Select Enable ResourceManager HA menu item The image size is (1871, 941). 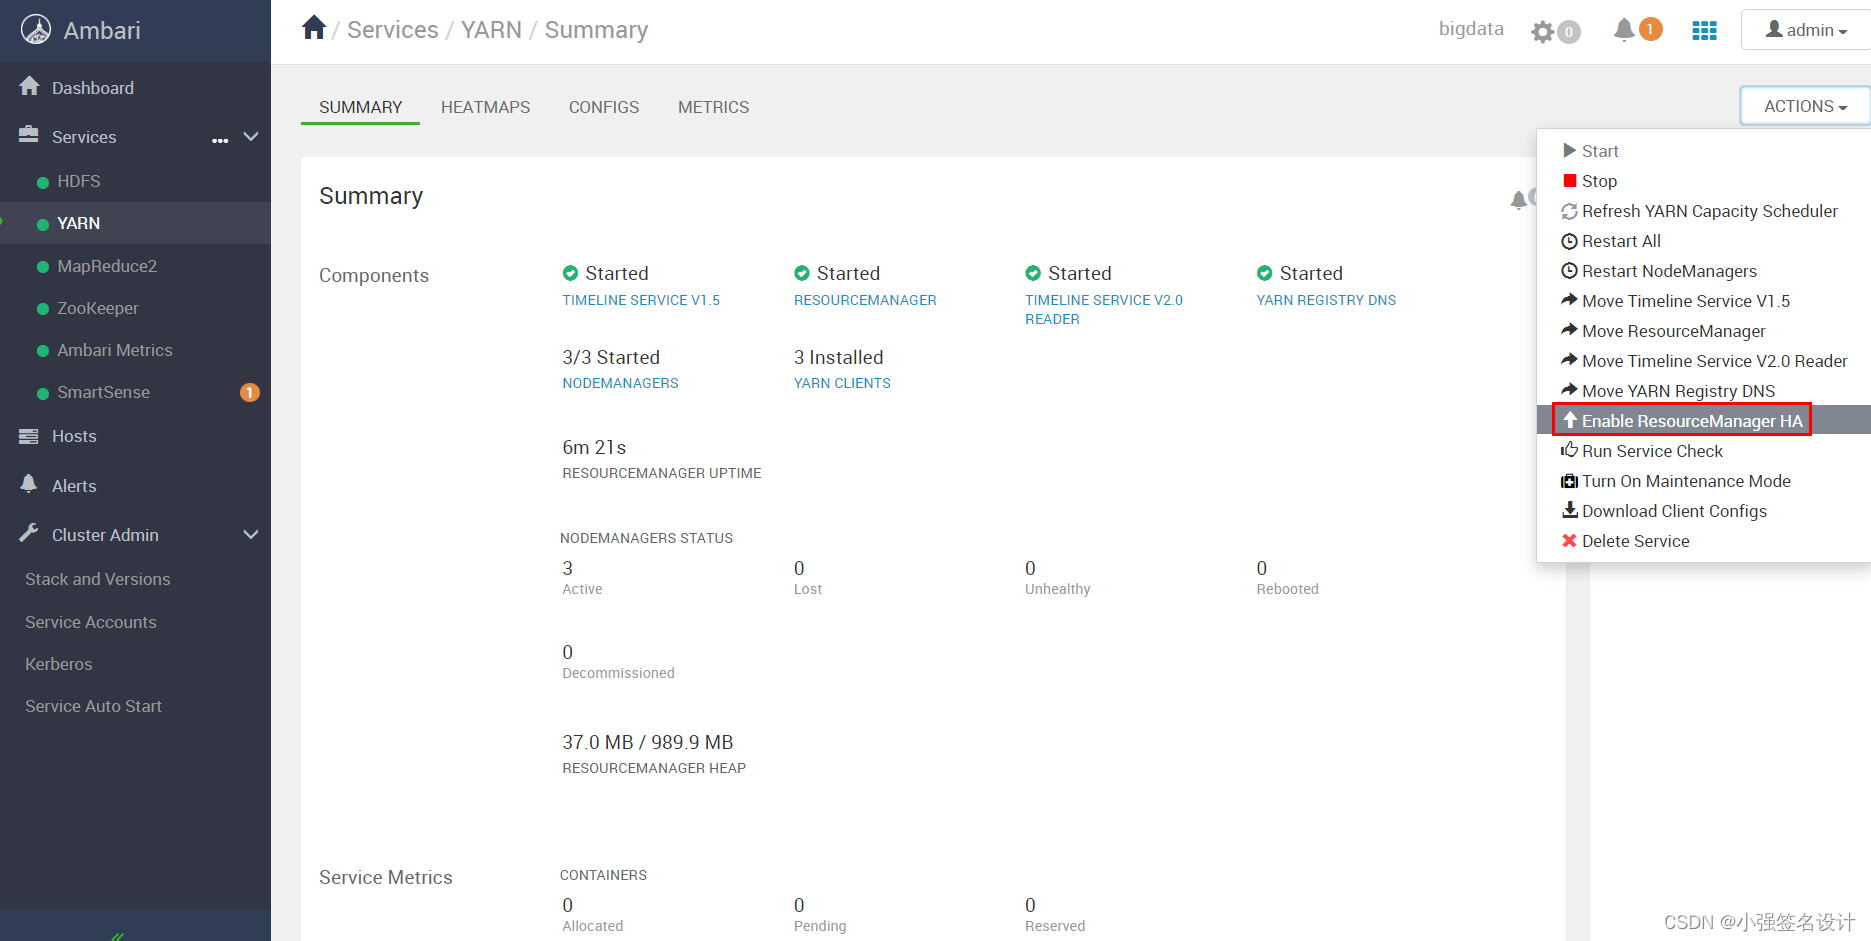1704,420
